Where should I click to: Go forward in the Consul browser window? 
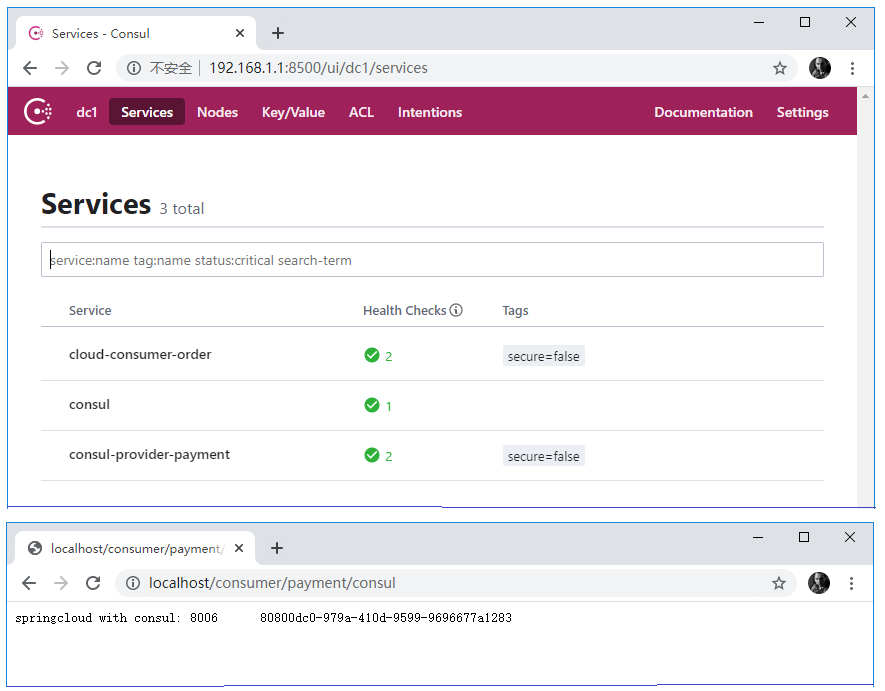[62, 68]
